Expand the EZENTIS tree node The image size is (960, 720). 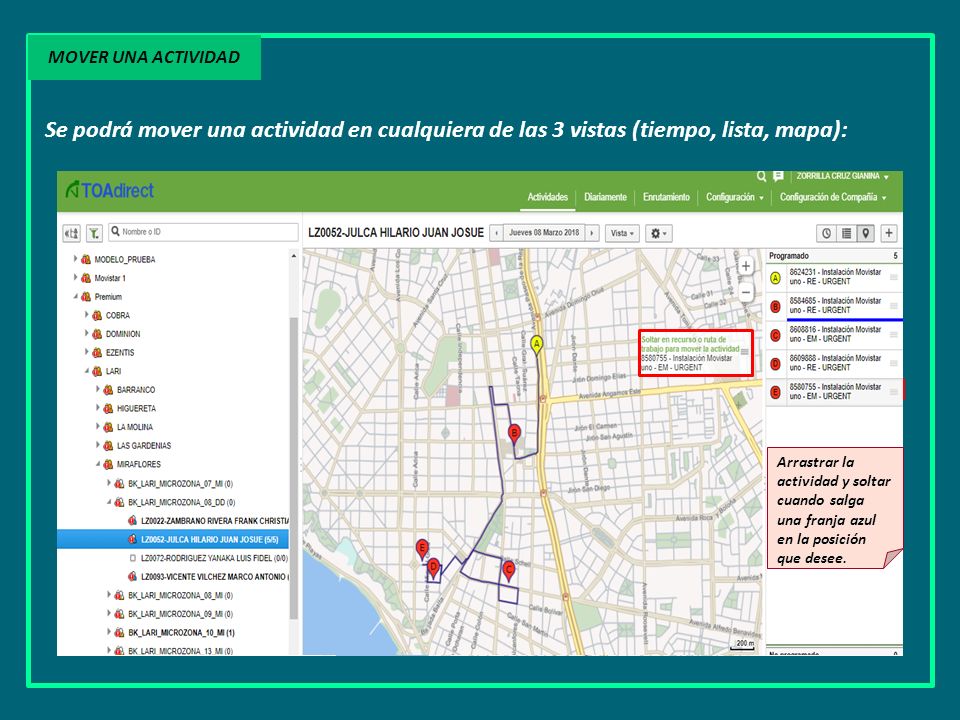(86, 352)
